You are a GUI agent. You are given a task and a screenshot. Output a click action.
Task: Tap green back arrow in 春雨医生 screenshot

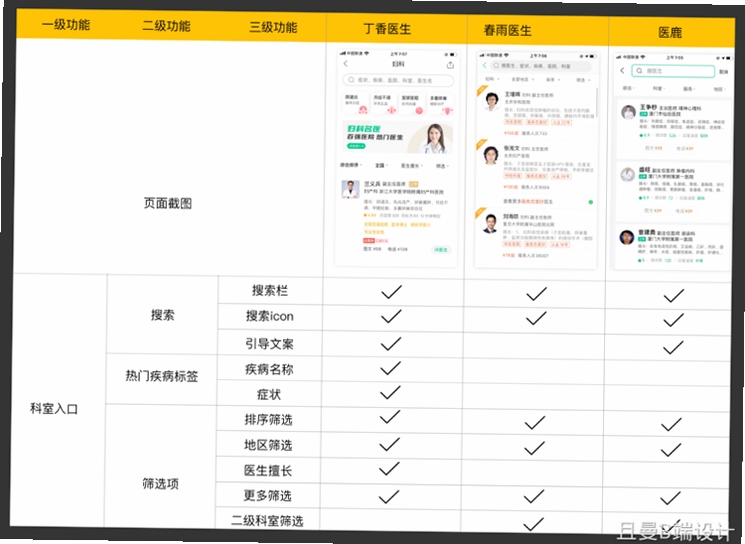point(484,65)
